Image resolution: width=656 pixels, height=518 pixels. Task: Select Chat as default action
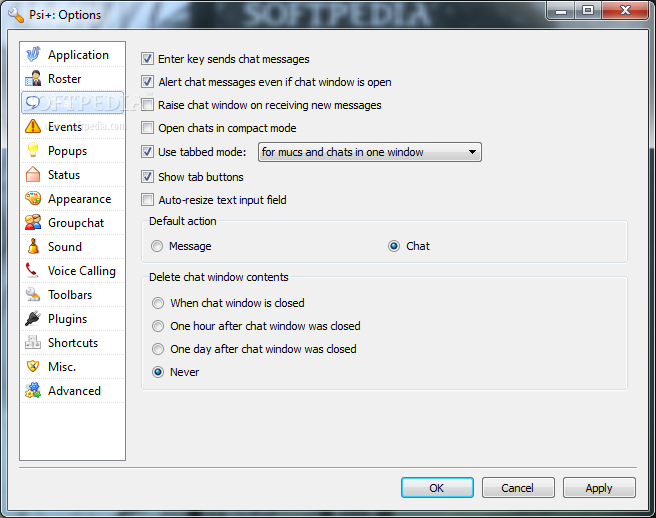point(394,246)
